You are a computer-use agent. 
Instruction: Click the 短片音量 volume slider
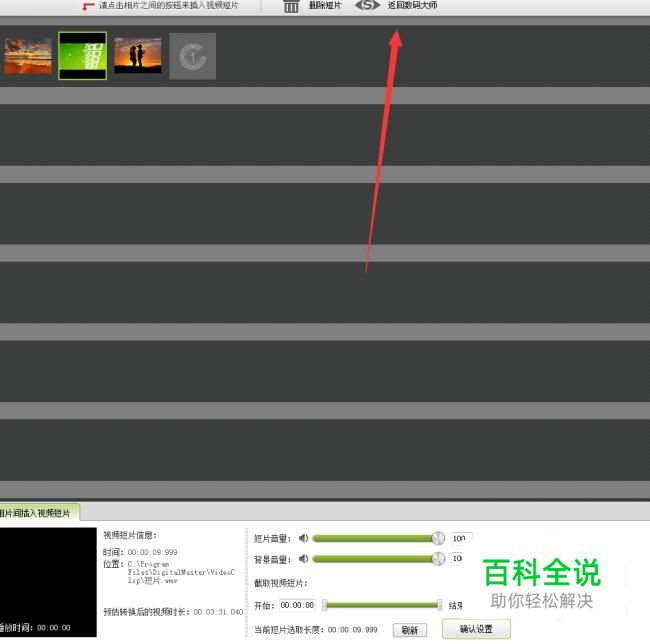378,538
